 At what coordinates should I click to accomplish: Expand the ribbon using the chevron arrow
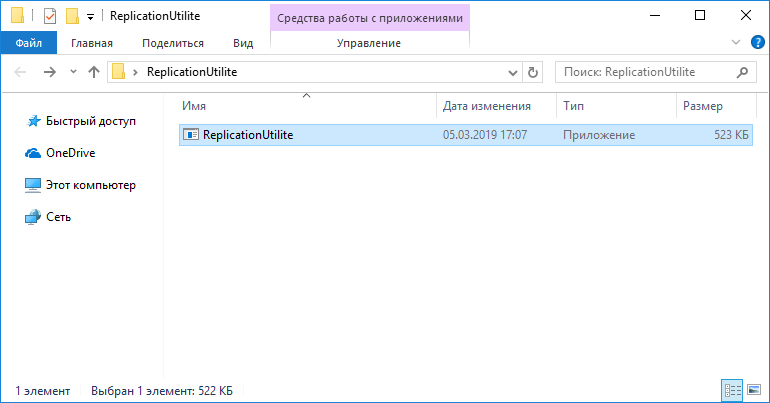coord(736,43)
